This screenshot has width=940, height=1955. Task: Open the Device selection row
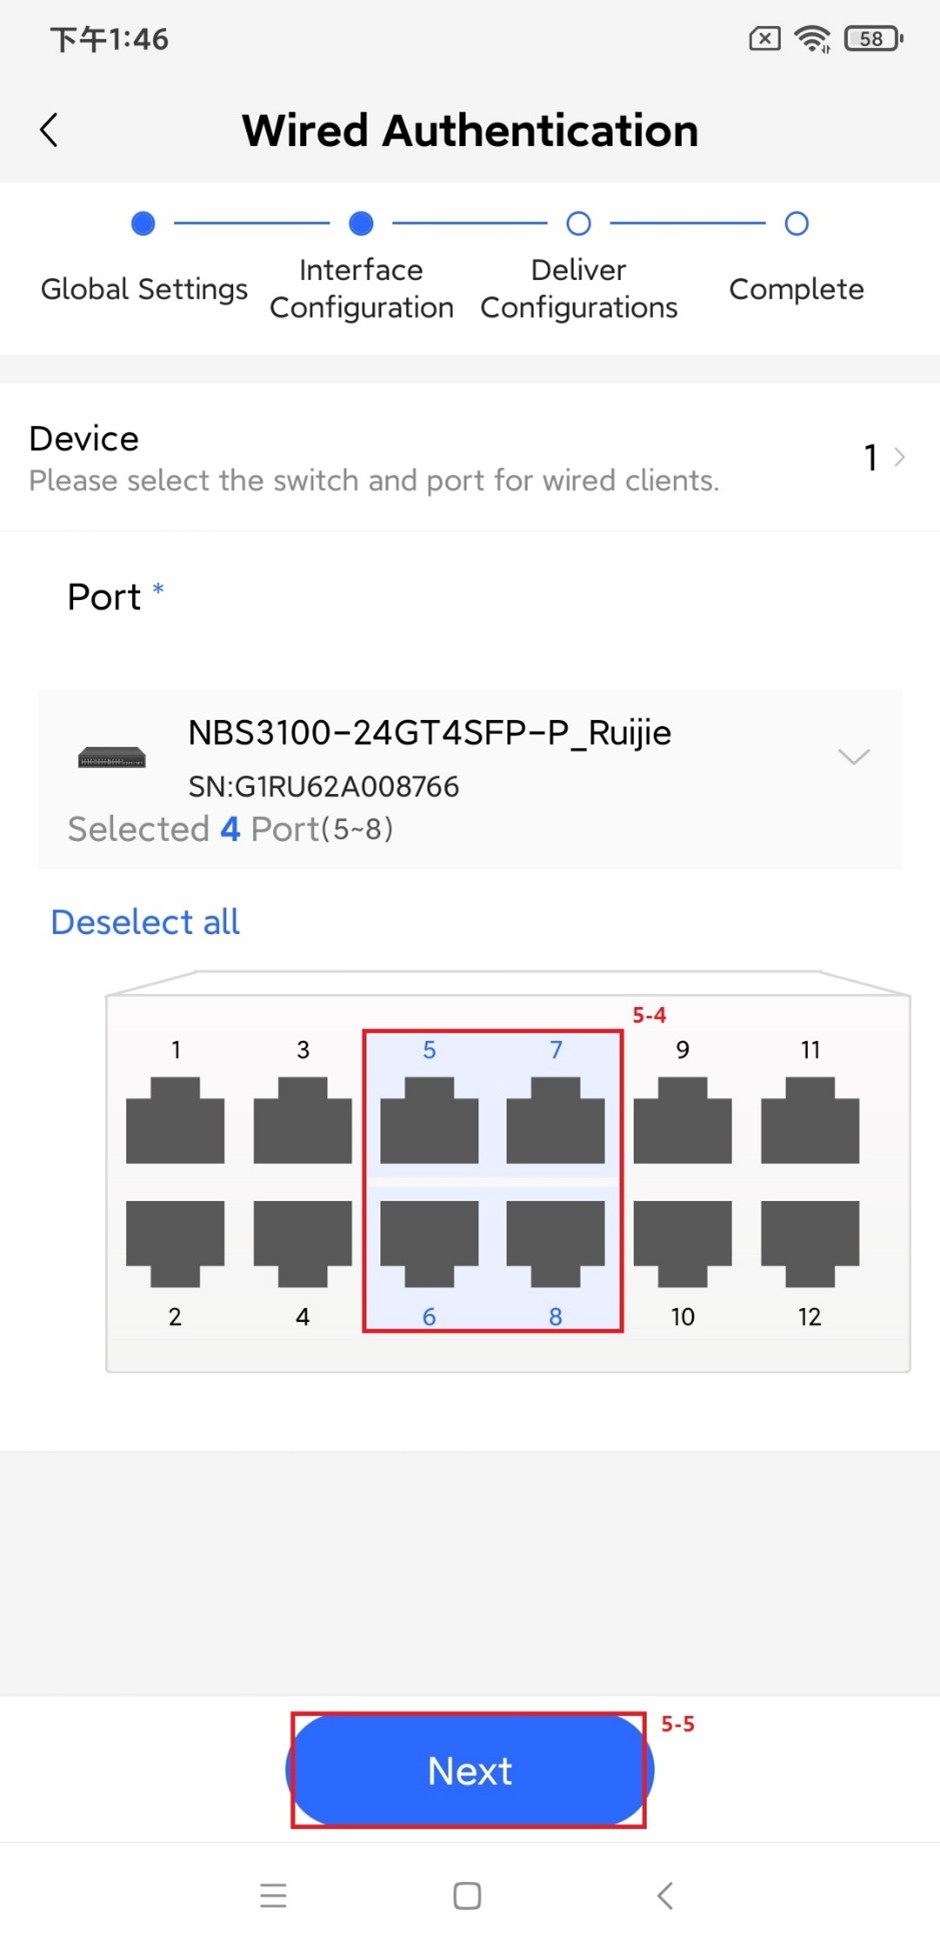tap(469, 458)
